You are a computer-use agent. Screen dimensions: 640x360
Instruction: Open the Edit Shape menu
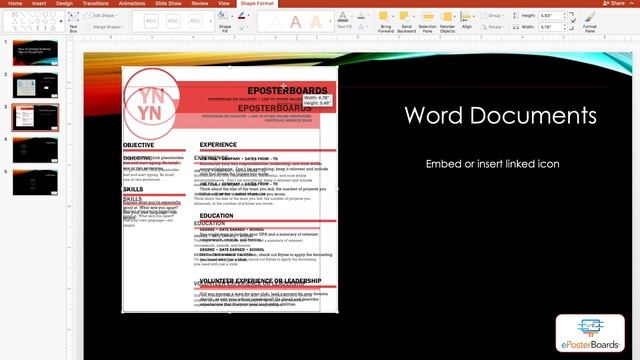pos(102,16)
